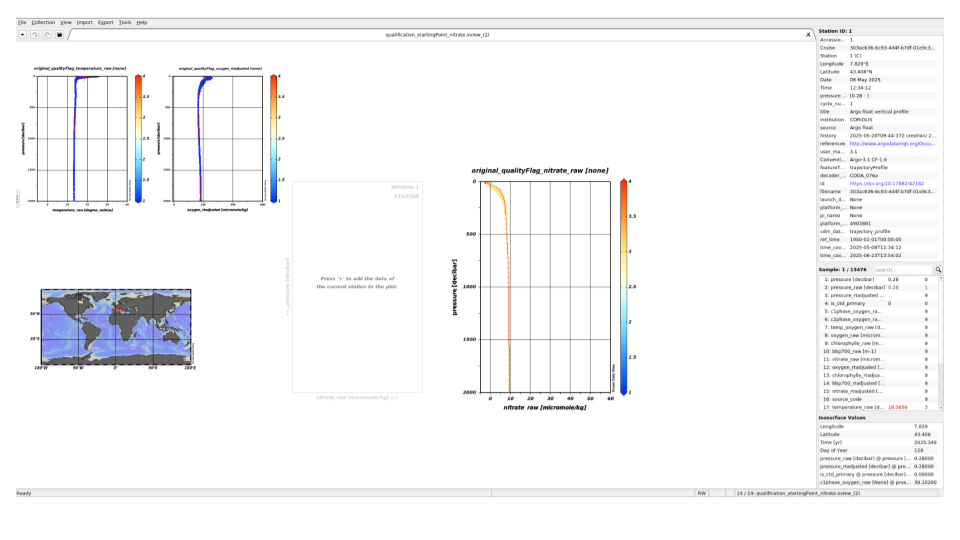Open the Tools menu
Viewport: 960px width, 540px height.
[124, 21]
